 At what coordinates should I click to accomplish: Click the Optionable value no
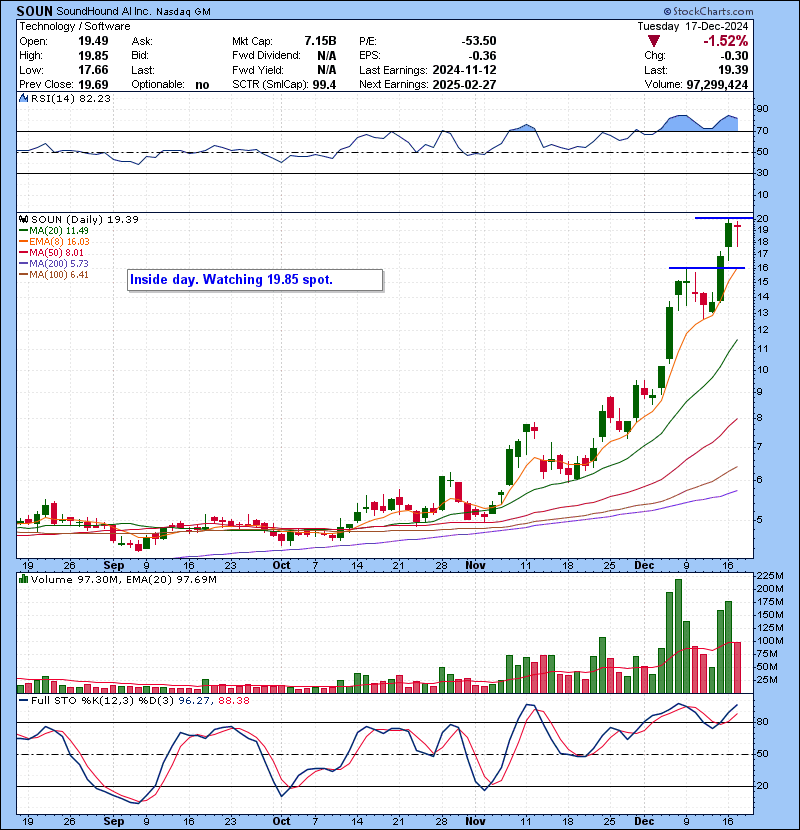(202, 85)
